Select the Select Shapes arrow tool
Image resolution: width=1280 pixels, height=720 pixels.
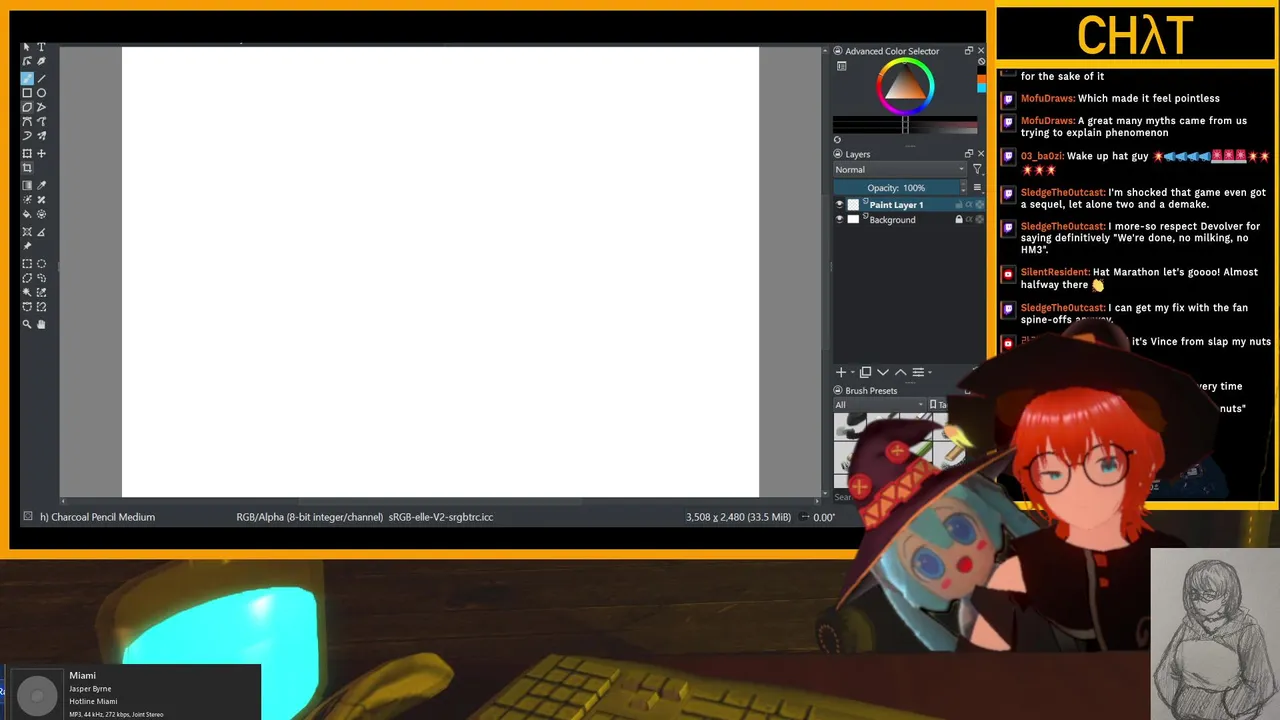click(x=27, y=47)
